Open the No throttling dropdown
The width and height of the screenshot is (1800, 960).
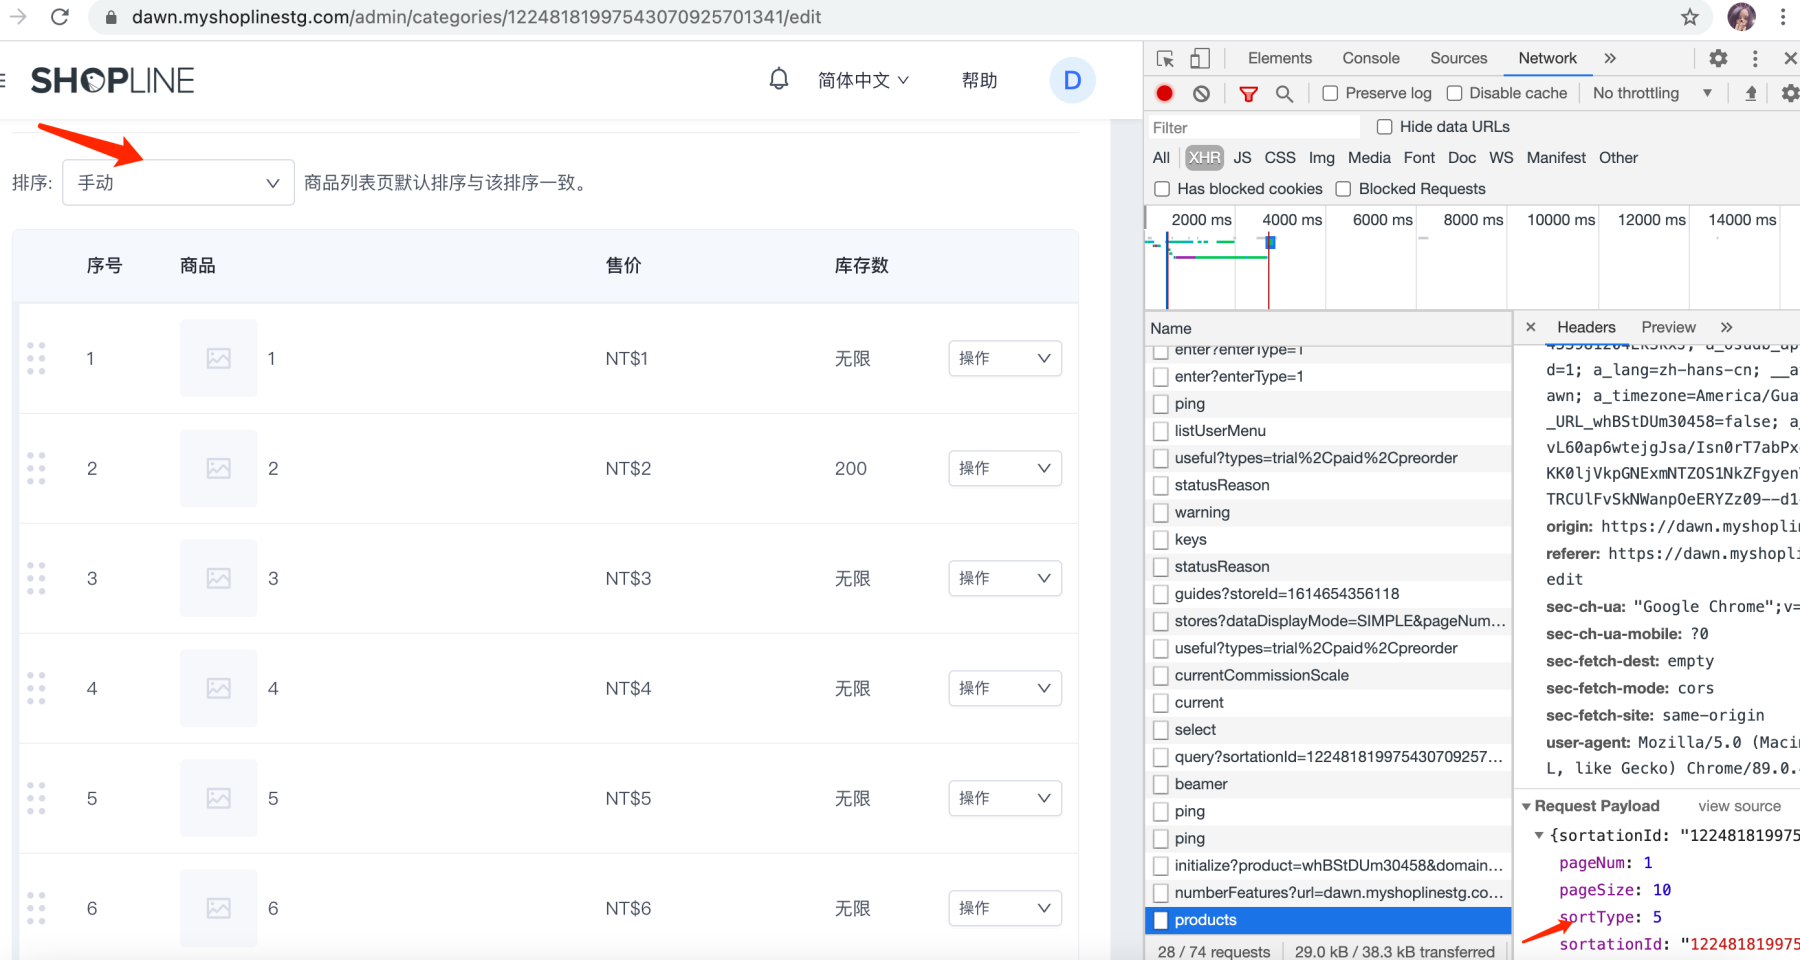tap(1652, 93)
